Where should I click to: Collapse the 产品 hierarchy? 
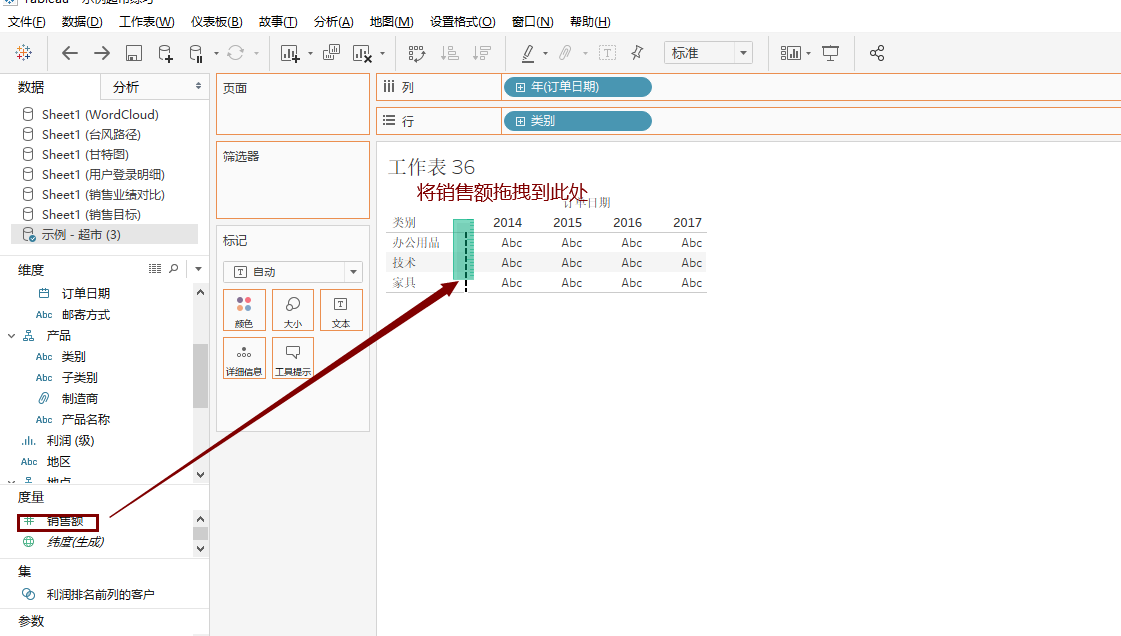[11, 335]
